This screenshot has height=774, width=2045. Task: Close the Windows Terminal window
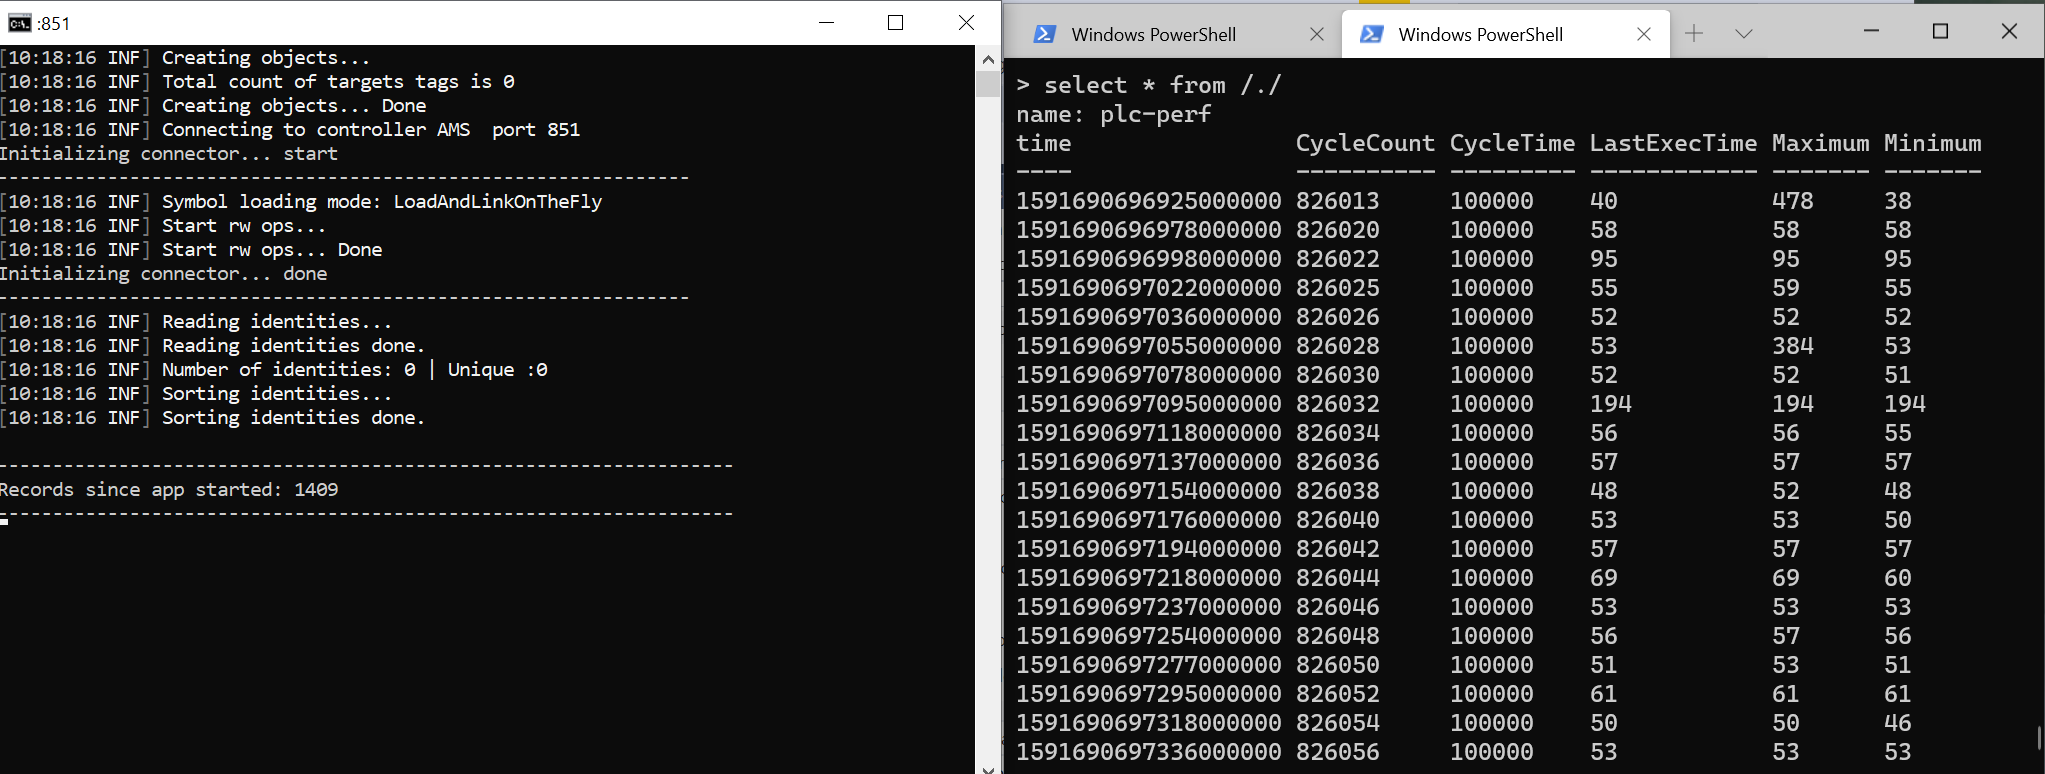(x=2009, y=31)
